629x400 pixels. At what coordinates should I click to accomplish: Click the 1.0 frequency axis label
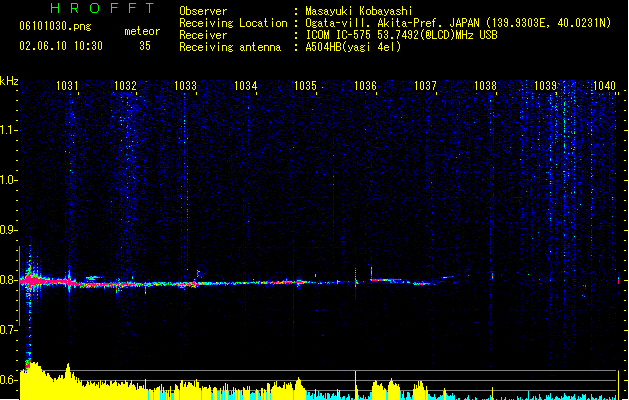point(8,180)
